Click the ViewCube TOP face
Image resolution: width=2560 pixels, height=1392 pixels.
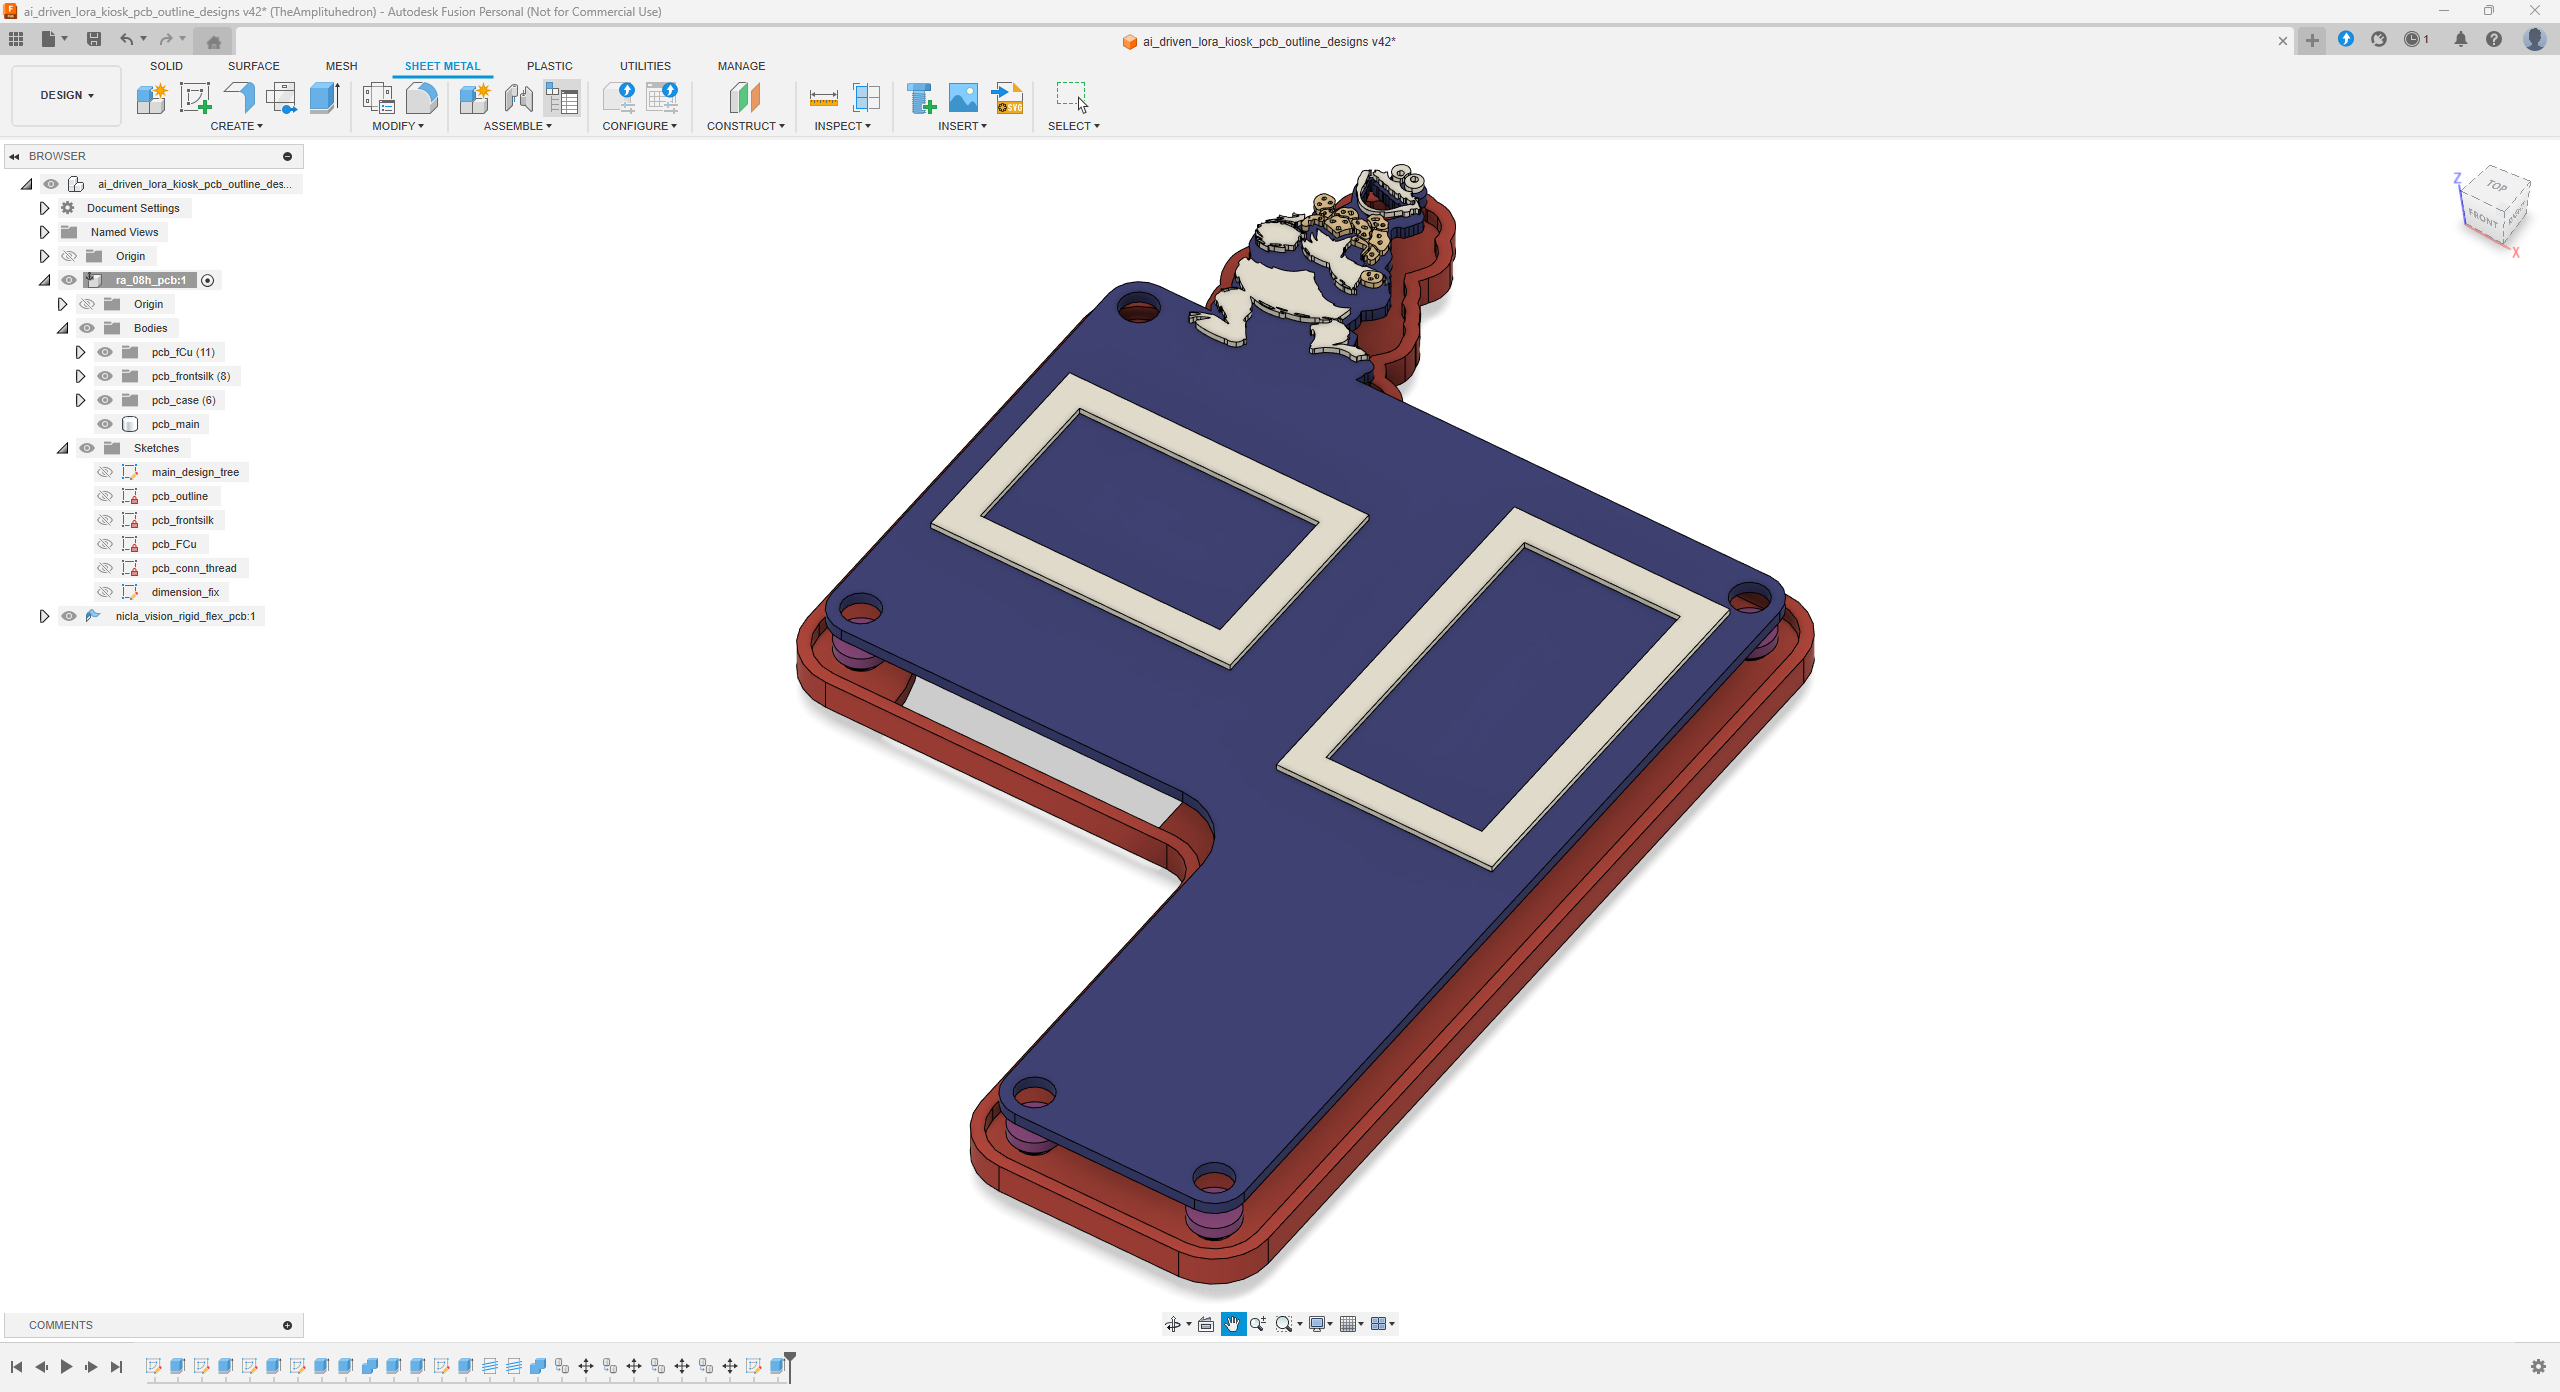2497,186
